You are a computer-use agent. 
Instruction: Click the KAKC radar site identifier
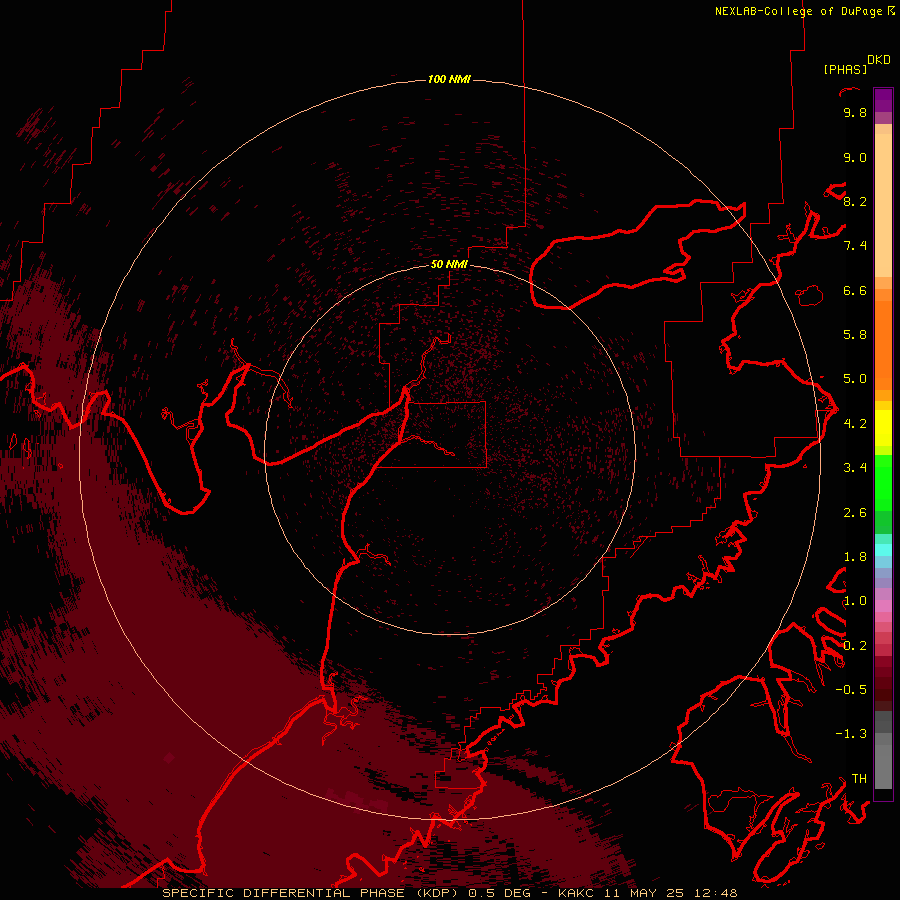(578, 893)
